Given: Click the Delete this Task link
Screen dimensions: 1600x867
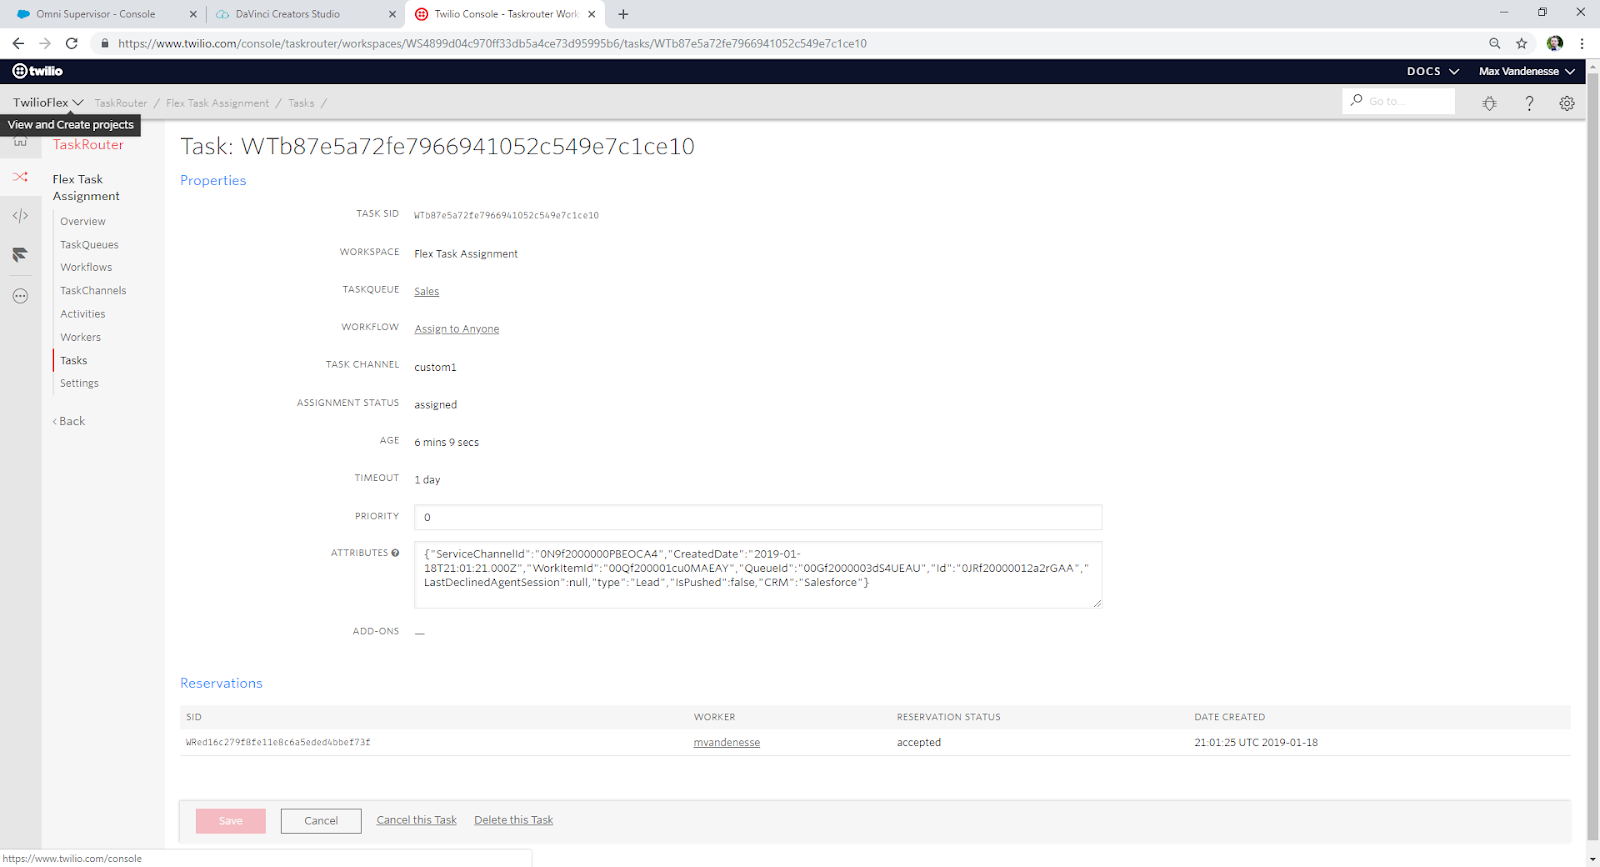Looking at the screenshot, I should pyautogui.click(x=513, y=820).
